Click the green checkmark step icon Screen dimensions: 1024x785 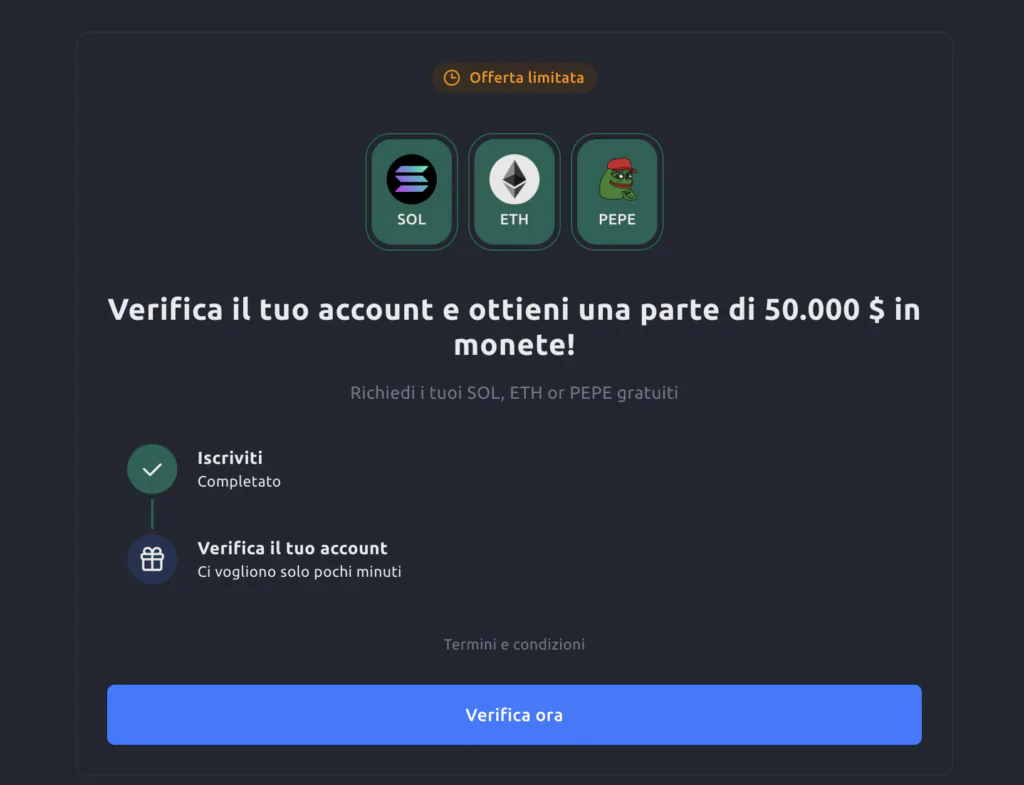tap(152, 469)
